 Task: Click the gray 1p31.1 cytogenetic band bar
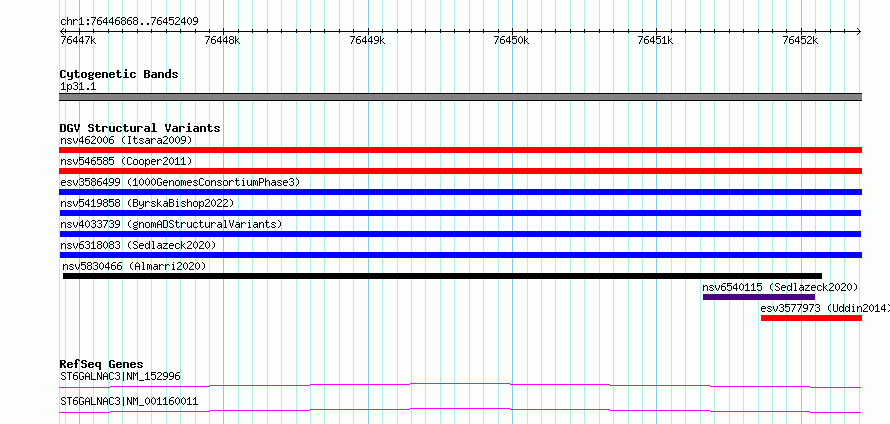(x=460, y=97)
